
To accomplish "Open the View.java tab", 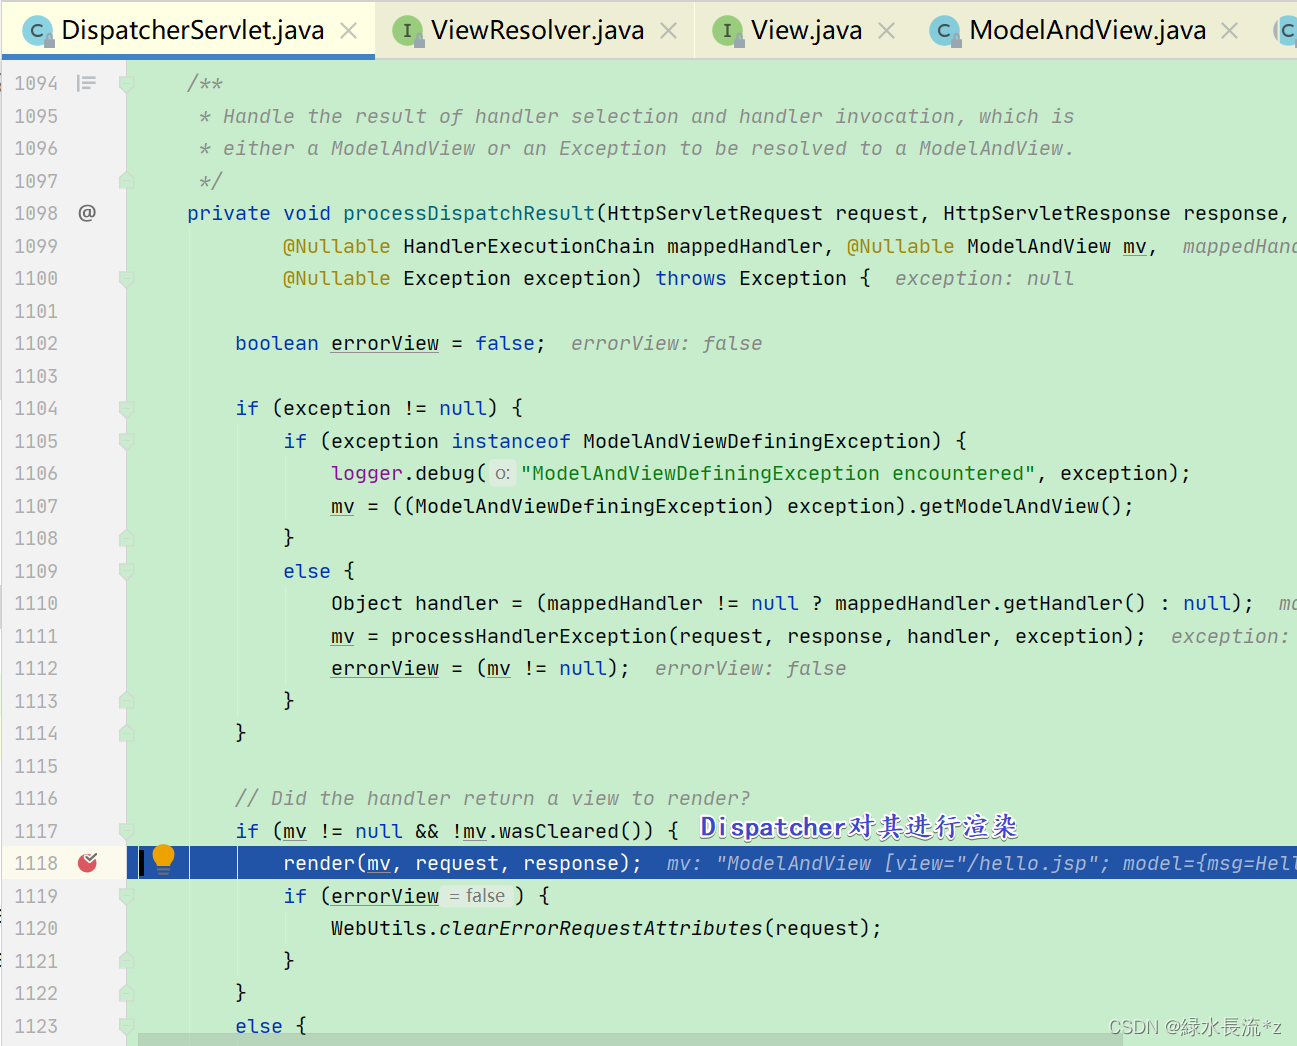I will pyautogui.click(x=806, y=30).
